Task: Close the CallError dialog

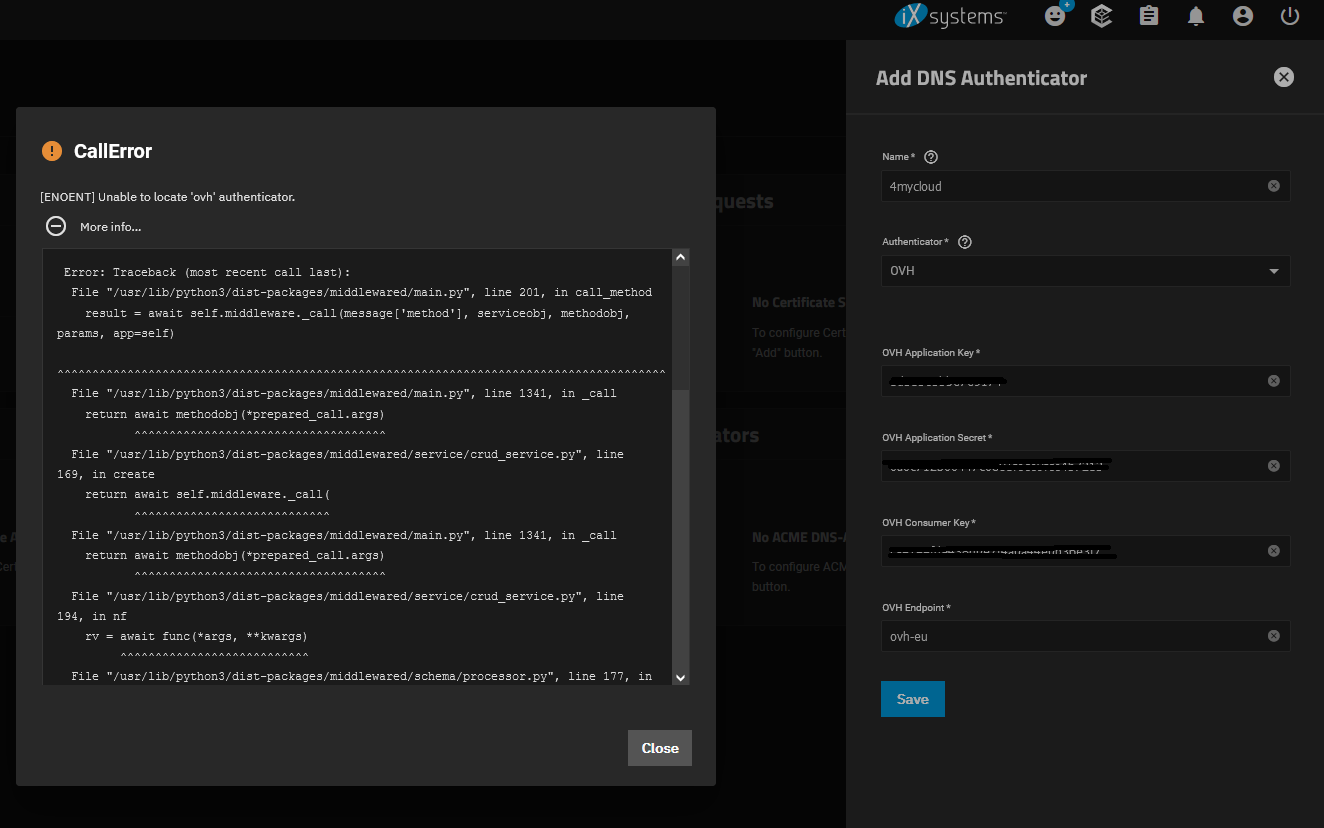Action: (x=660, y=748)
